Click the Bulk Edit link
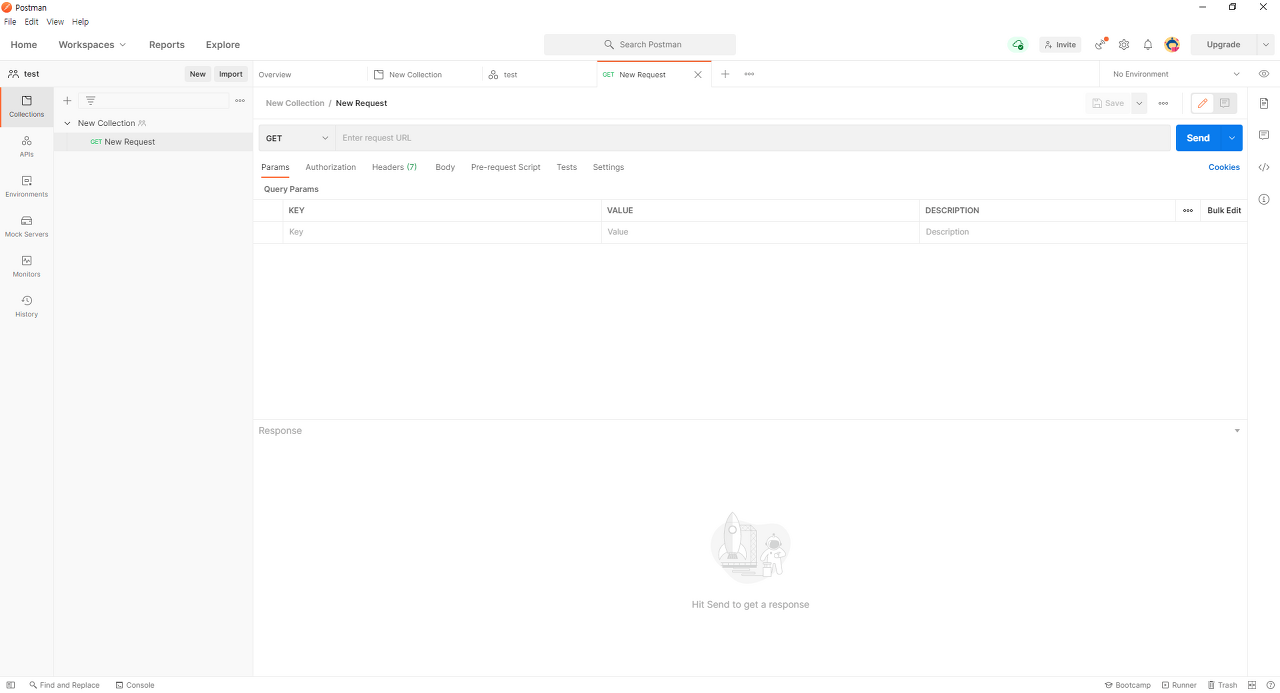 point(1224,211)
